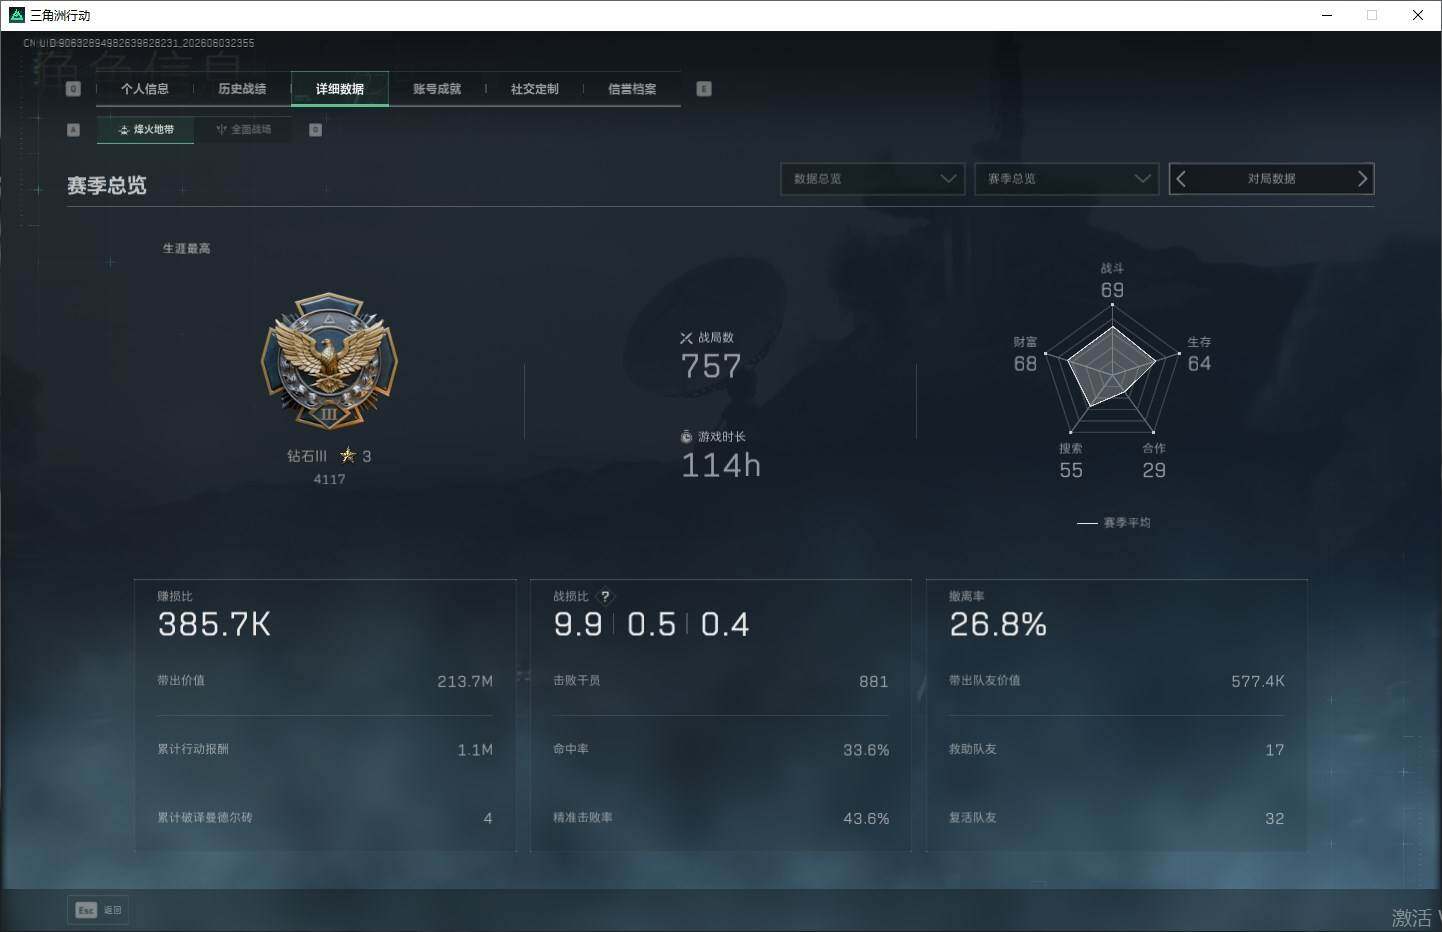Click the 带出队友价值 577.4K row
This screenshot has width=1442, height=932.
[1117, 681]
